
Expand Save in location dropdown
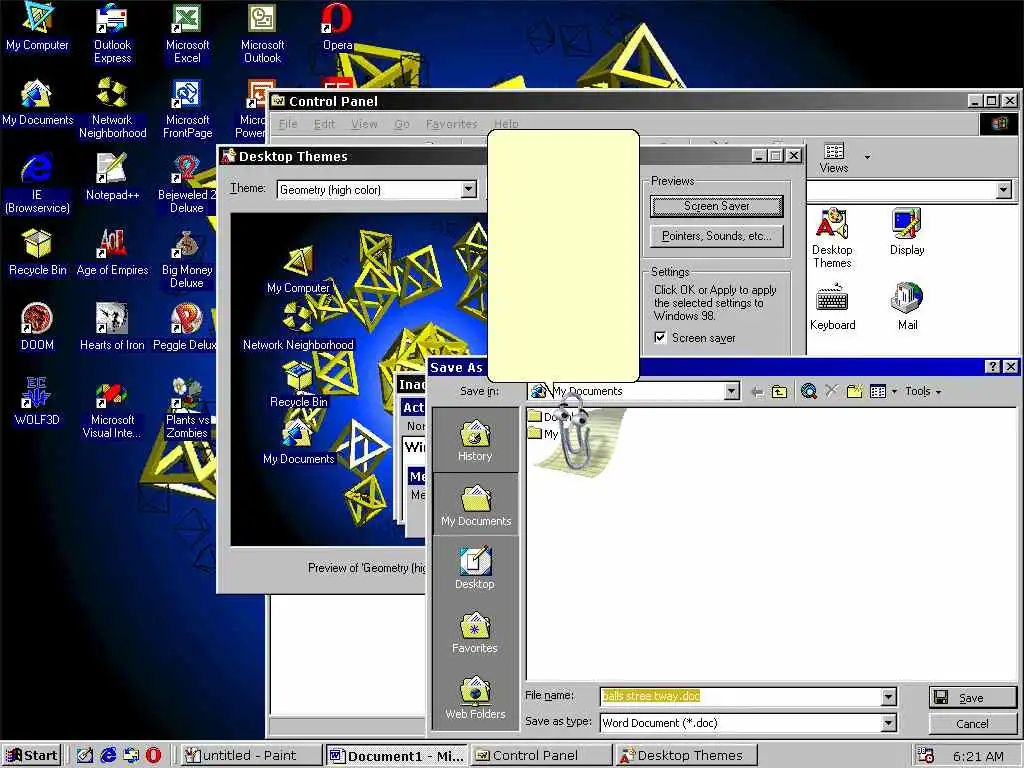pos(731,391)
